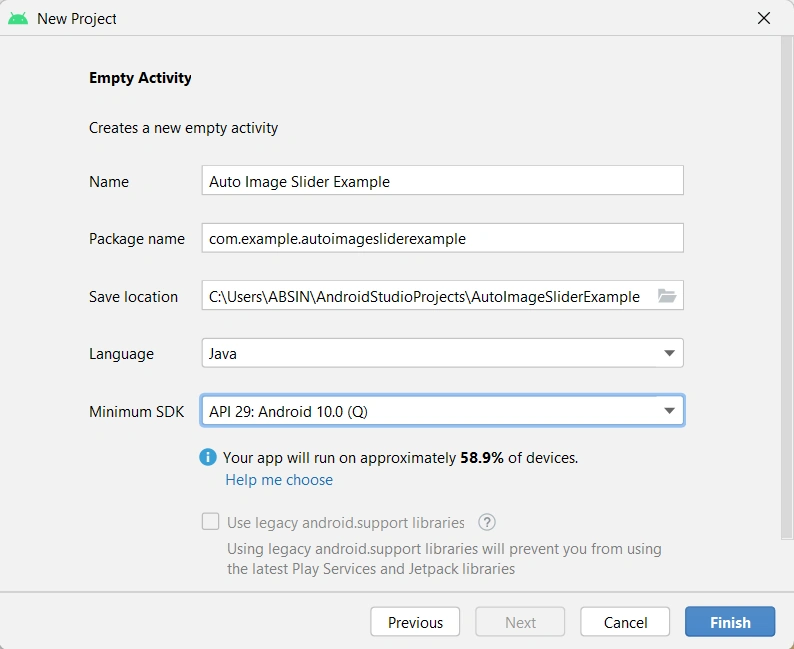Focus the Name text field
This screenshot has width=794, height=649.
click(442, 180)
